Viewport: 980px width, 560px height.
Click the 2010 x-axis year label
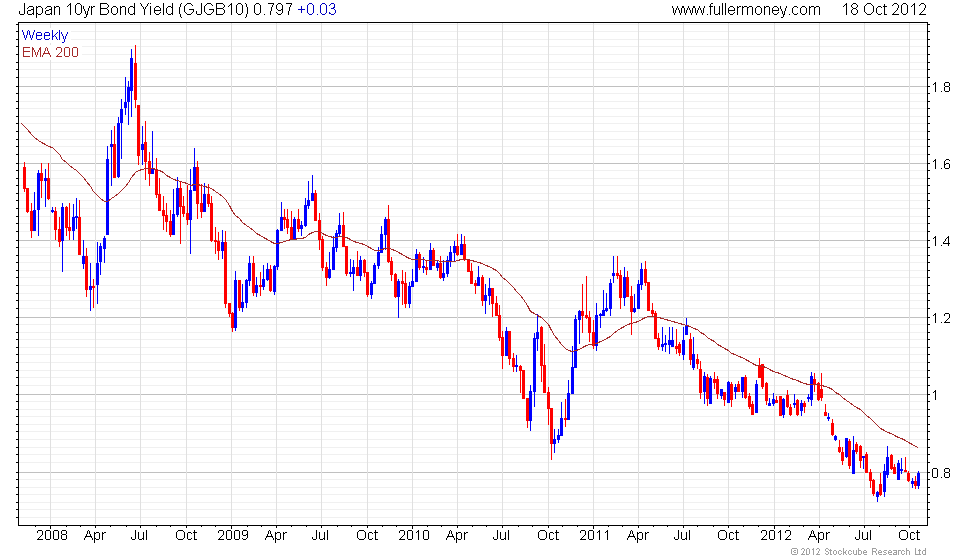tap(414, 535)
